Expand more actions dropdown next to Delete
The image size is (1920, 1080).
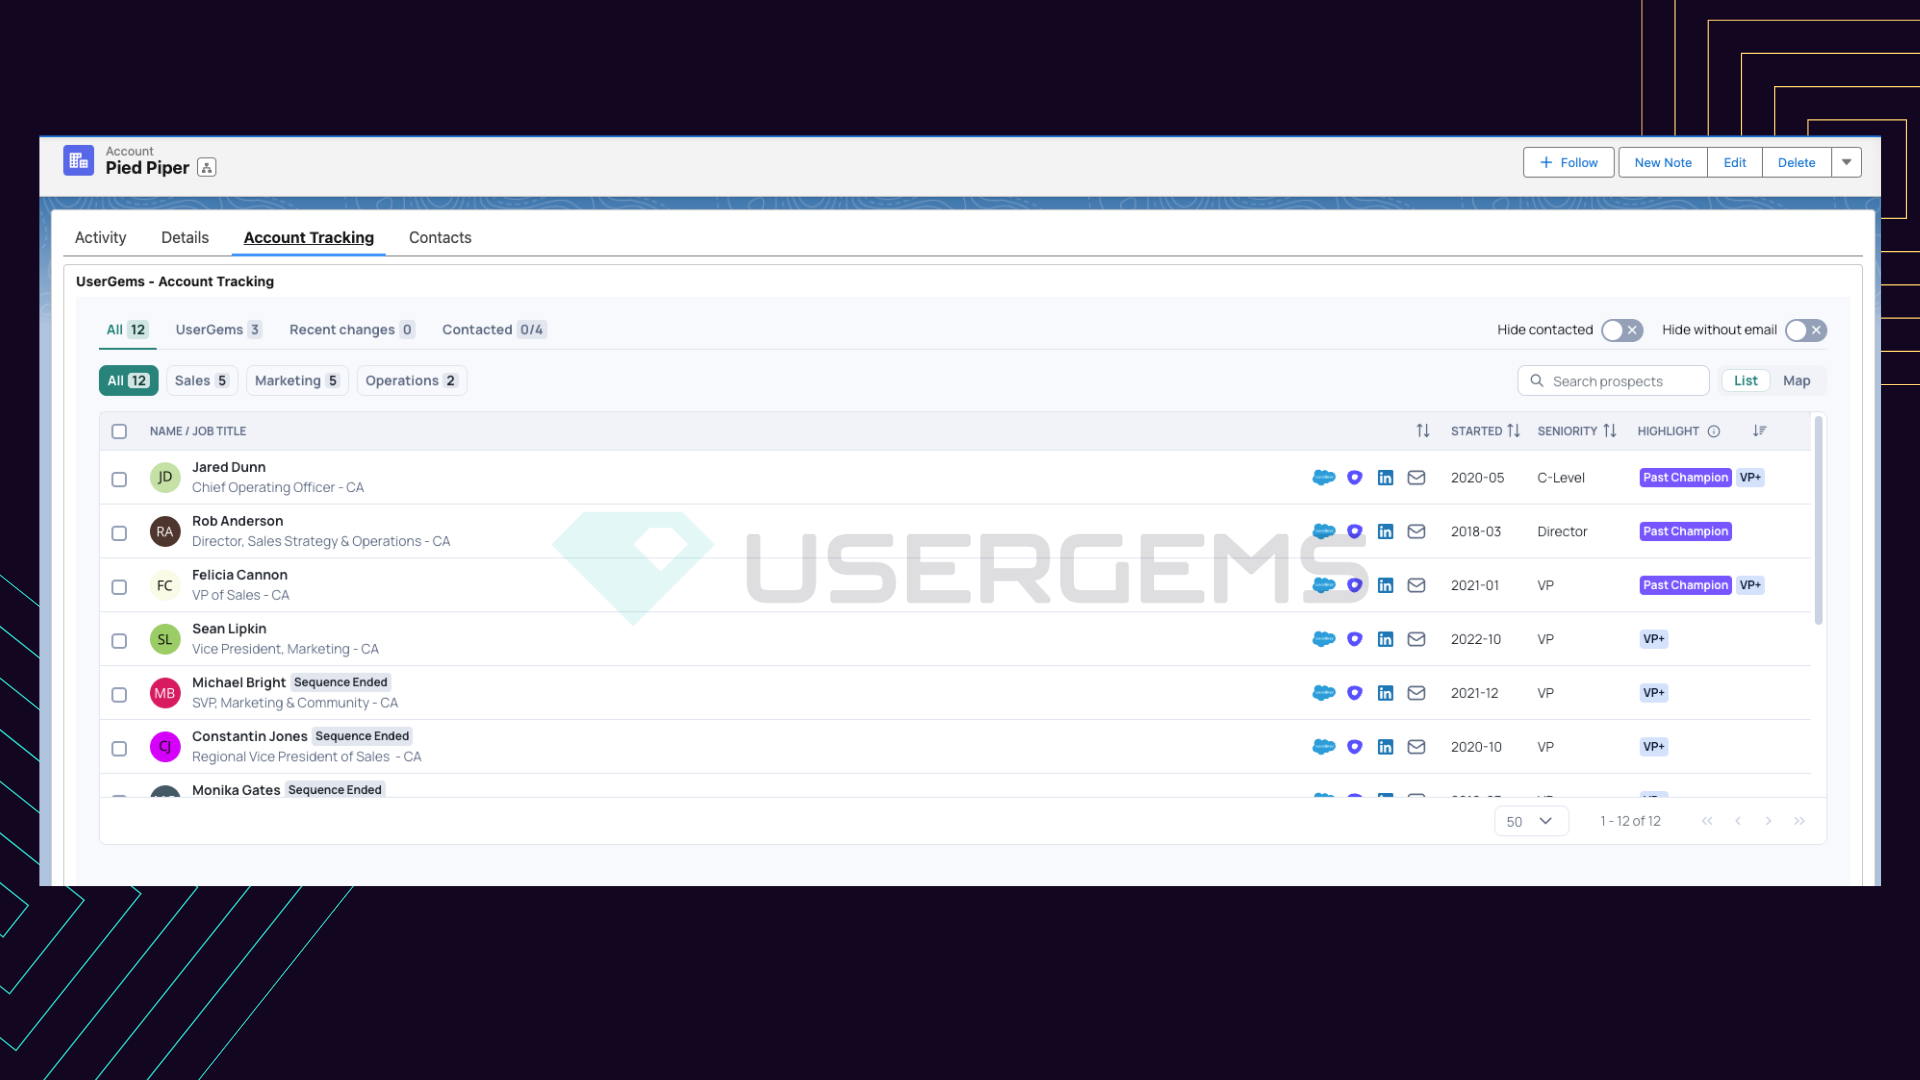coord(1846,162)
